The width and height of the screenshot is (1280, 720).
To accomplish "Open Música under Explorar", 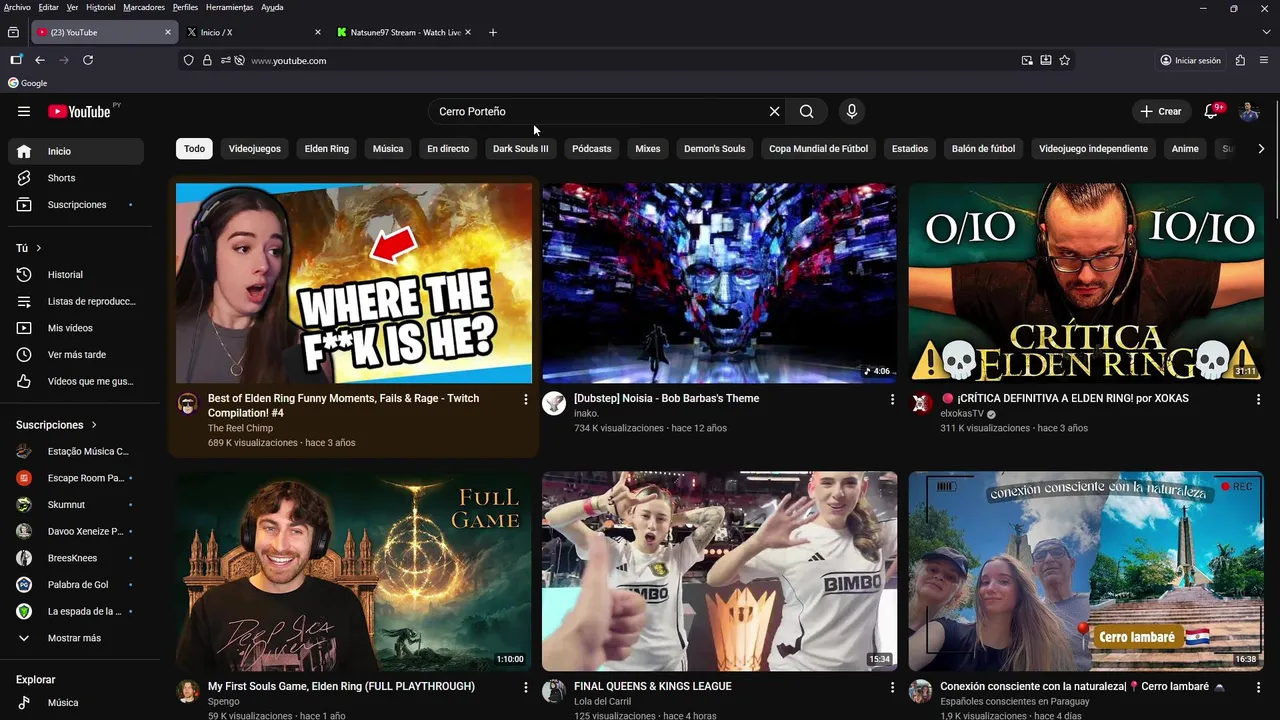I will coord(76,703).
